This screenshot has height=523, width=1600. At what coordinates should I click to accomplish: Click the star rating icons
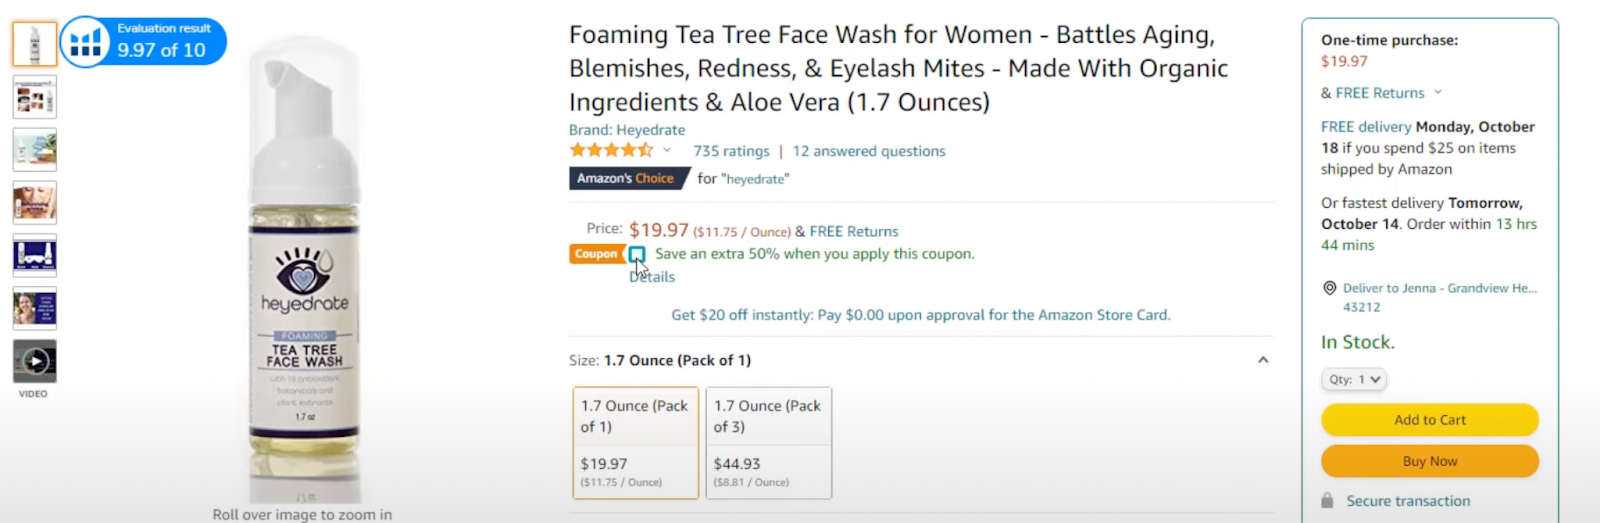(610, 151)
